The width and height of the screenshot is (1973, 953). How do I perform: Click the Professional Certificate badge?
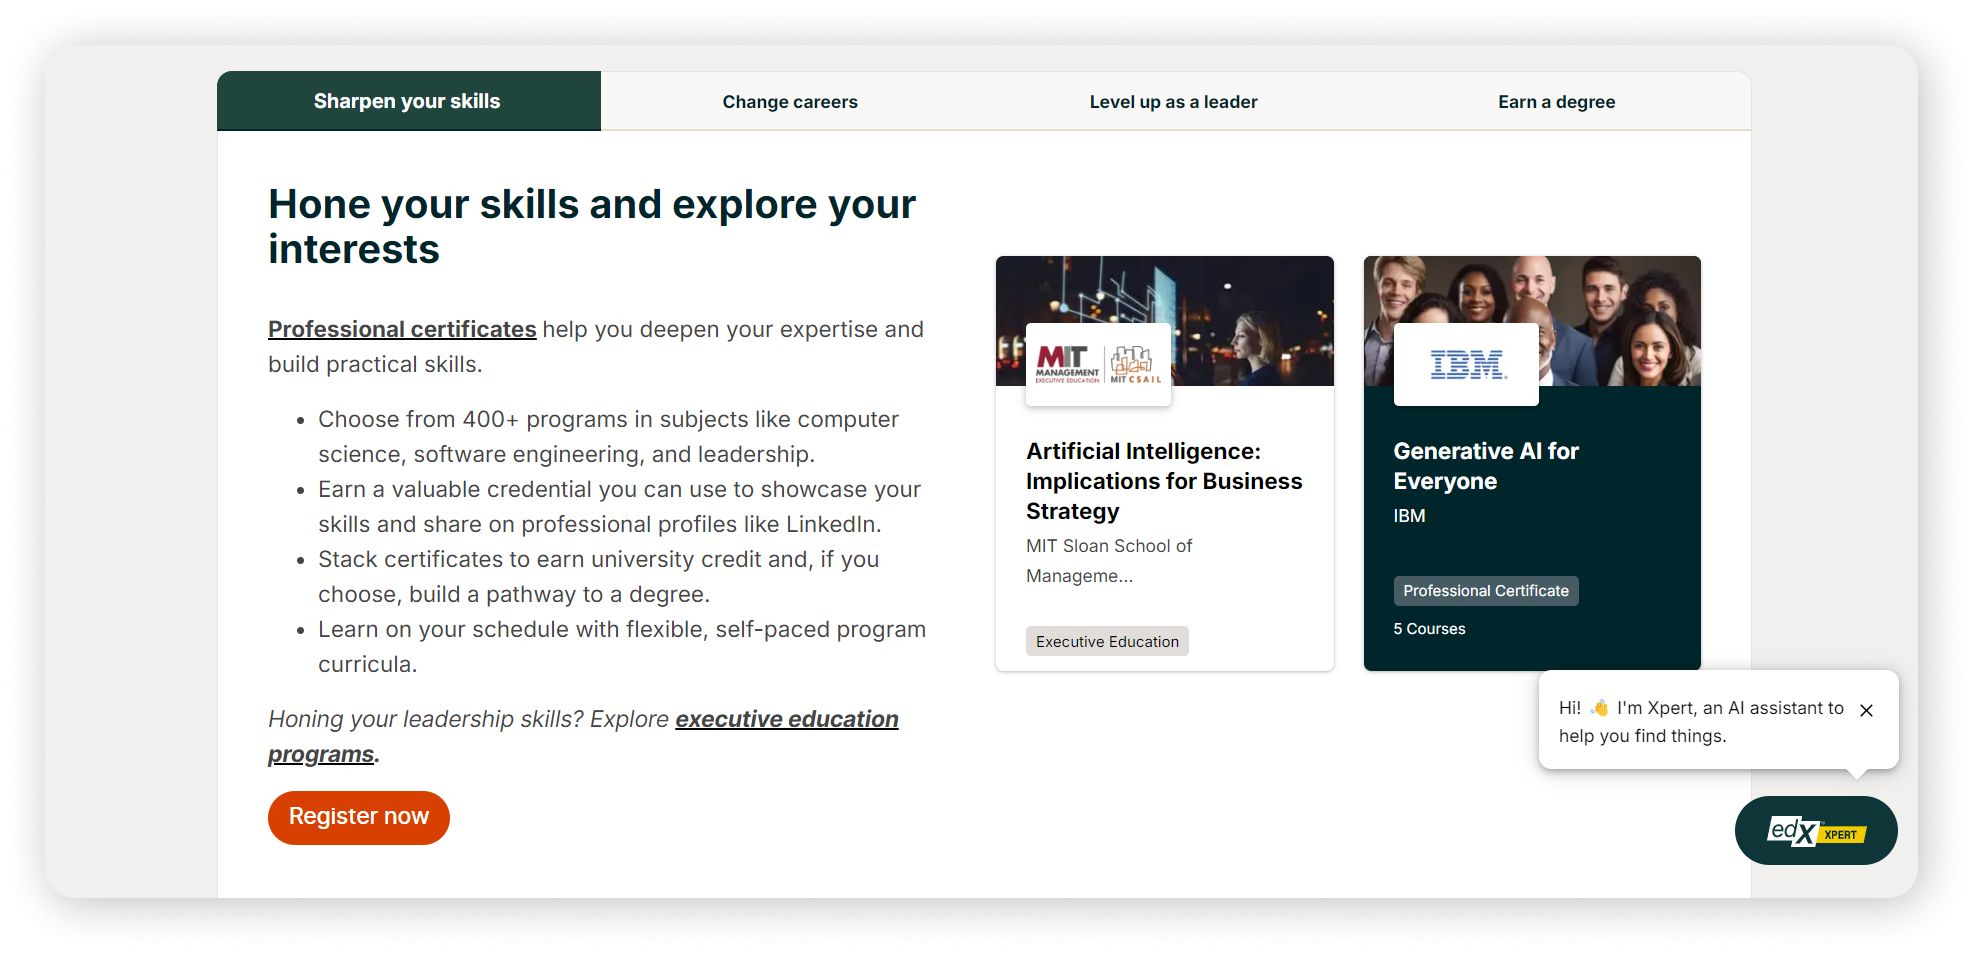pyautogui.click(x=1486, y=590)
